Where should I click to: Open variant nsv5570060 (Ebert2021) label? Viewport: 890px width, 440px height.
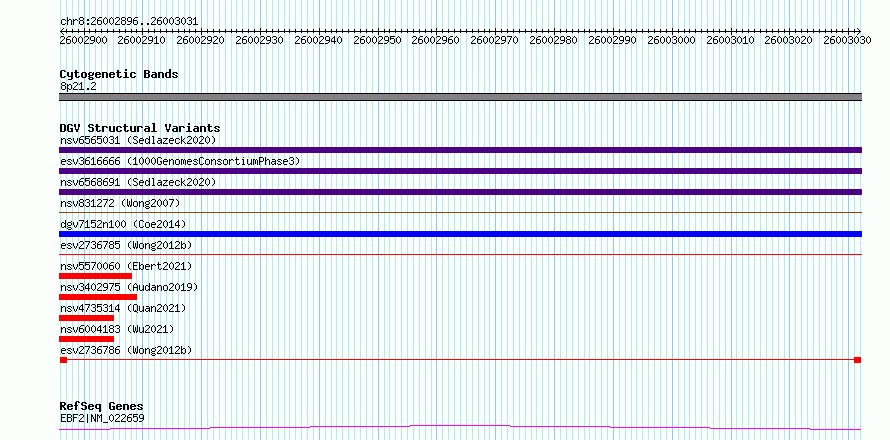[126, 266]
